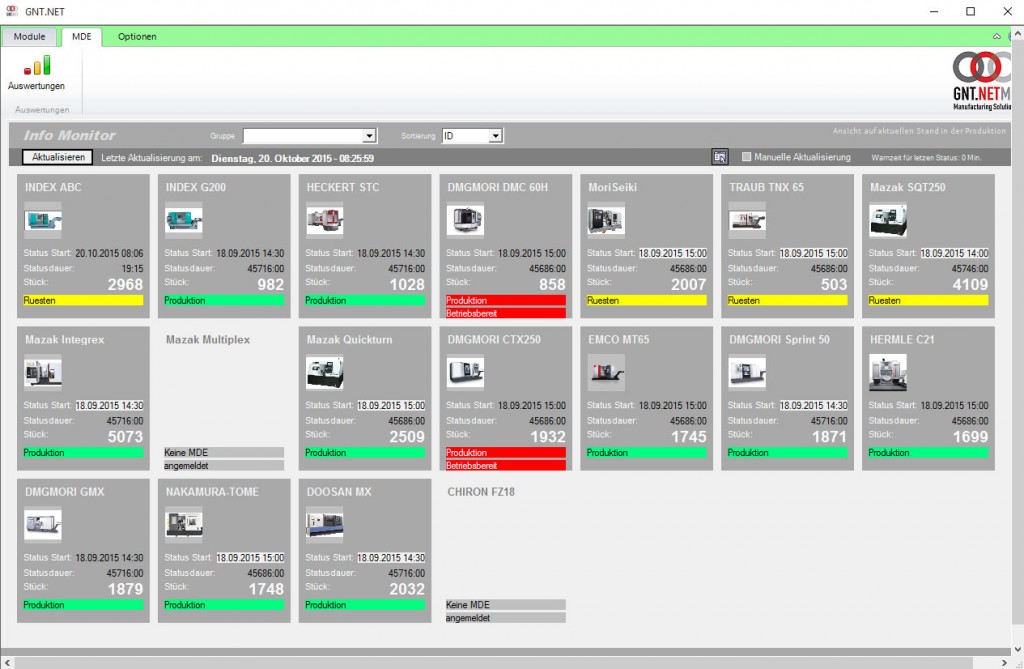Click the angemeldet label under CHIRON FZ18
1024x669 pixels.
tap(505, 617)
